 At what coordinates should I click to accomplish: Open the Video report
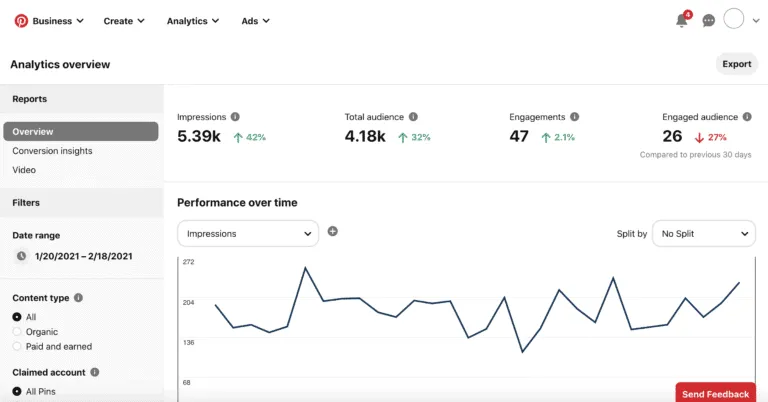(24, 170)
